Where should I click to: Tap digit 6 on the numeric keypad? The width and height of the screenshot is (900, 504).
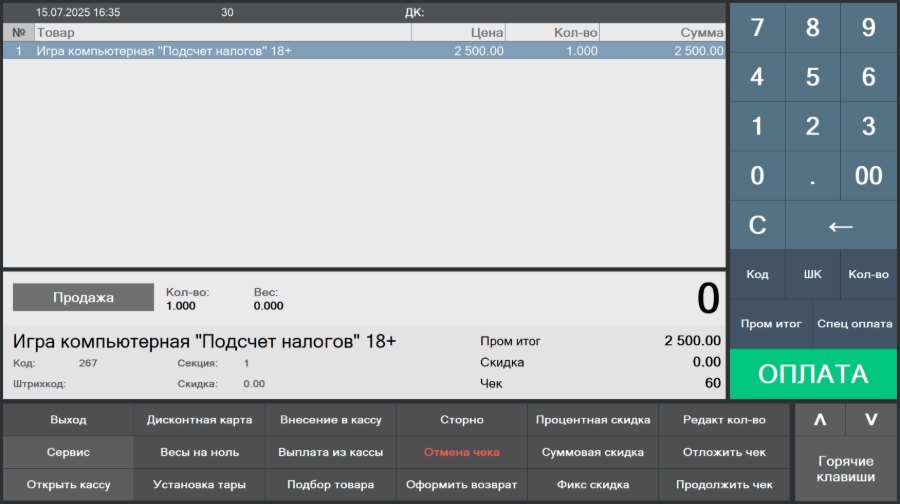point(868,77)
